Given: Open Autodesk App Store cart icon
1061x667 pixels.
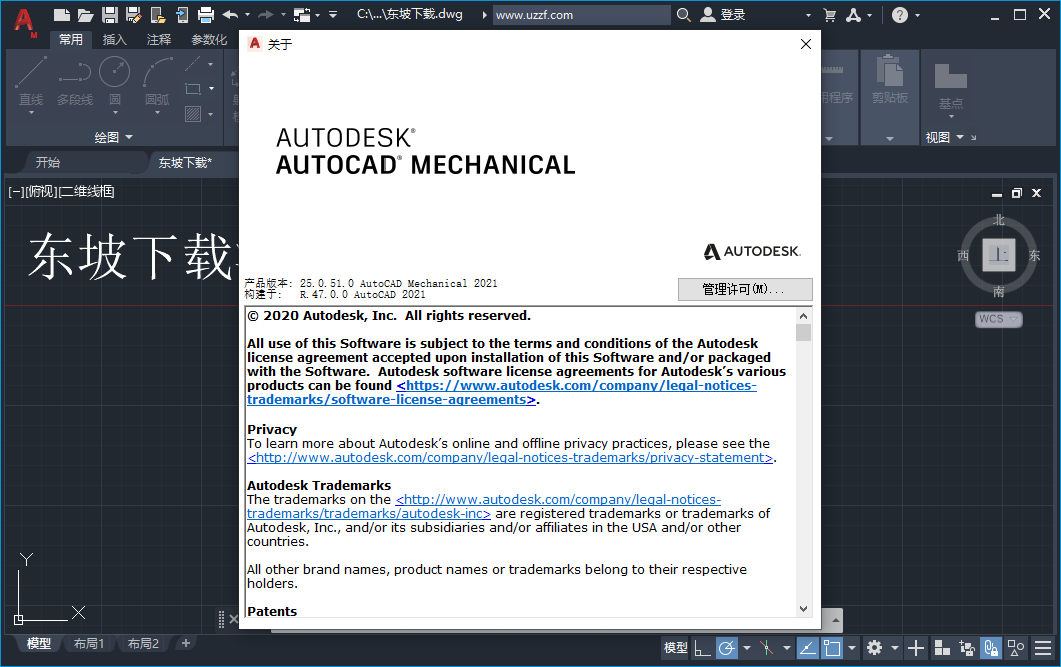Looking at the screenshot, I should [830, 15].
